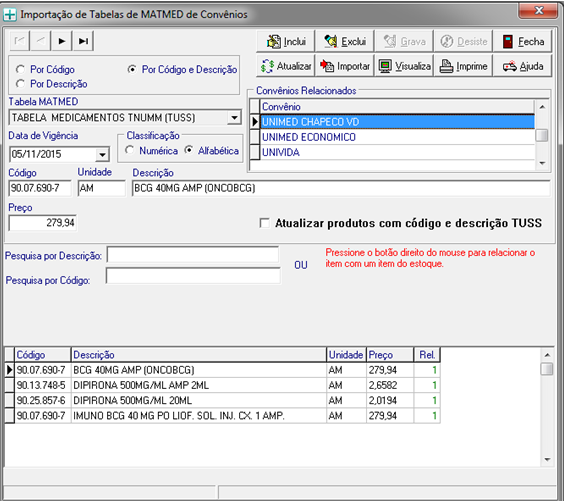Screen dimensions: 564x501
Task: Click the Preço column header in grid
Action: 390,355
